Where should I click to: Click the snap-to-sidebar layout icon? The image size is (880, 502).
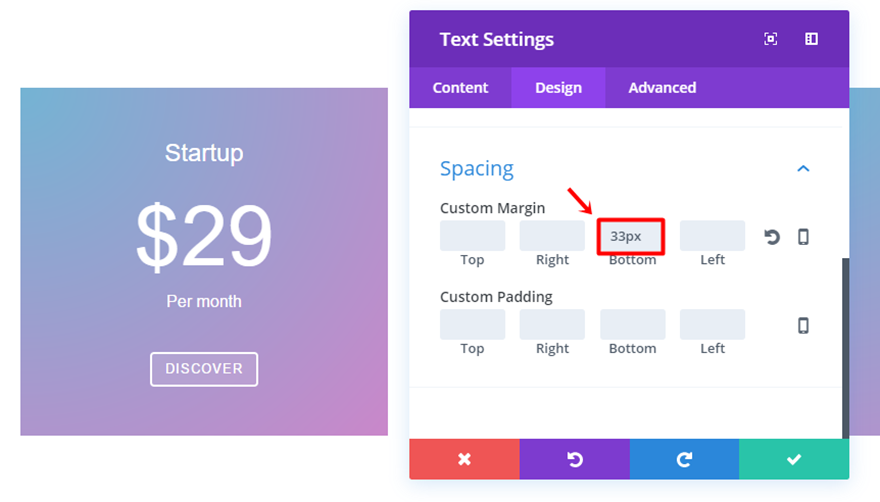(811, 39)
